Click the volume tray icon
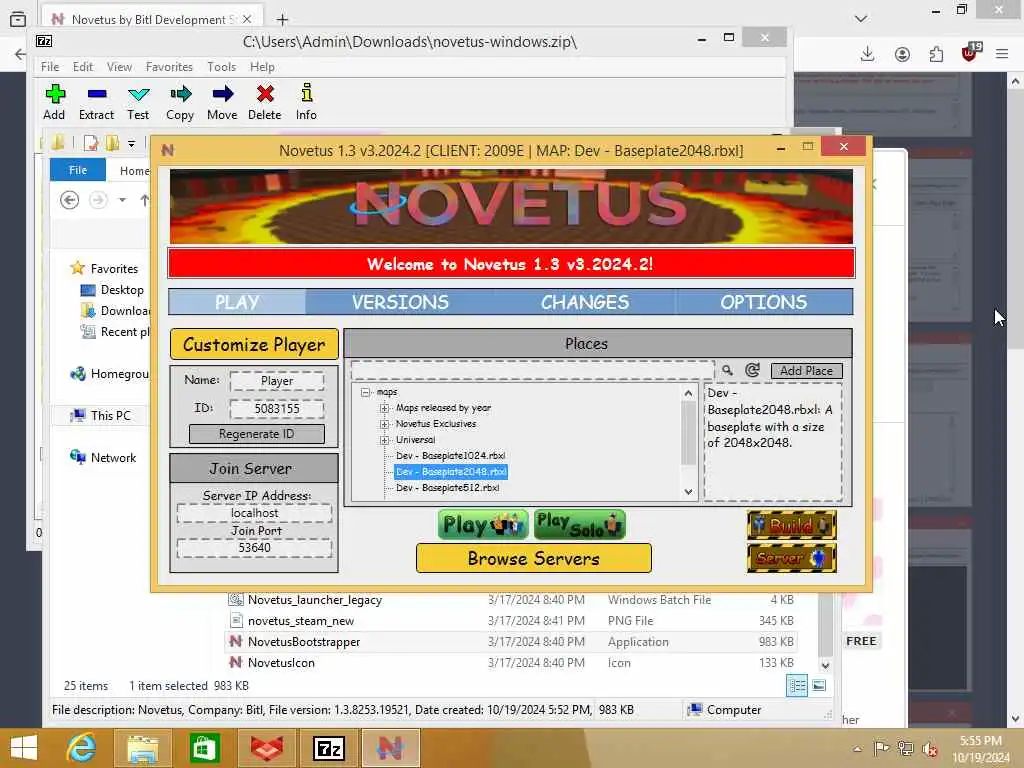Image resolution: width=1024 pixels, height=768 pixels. 929,749
